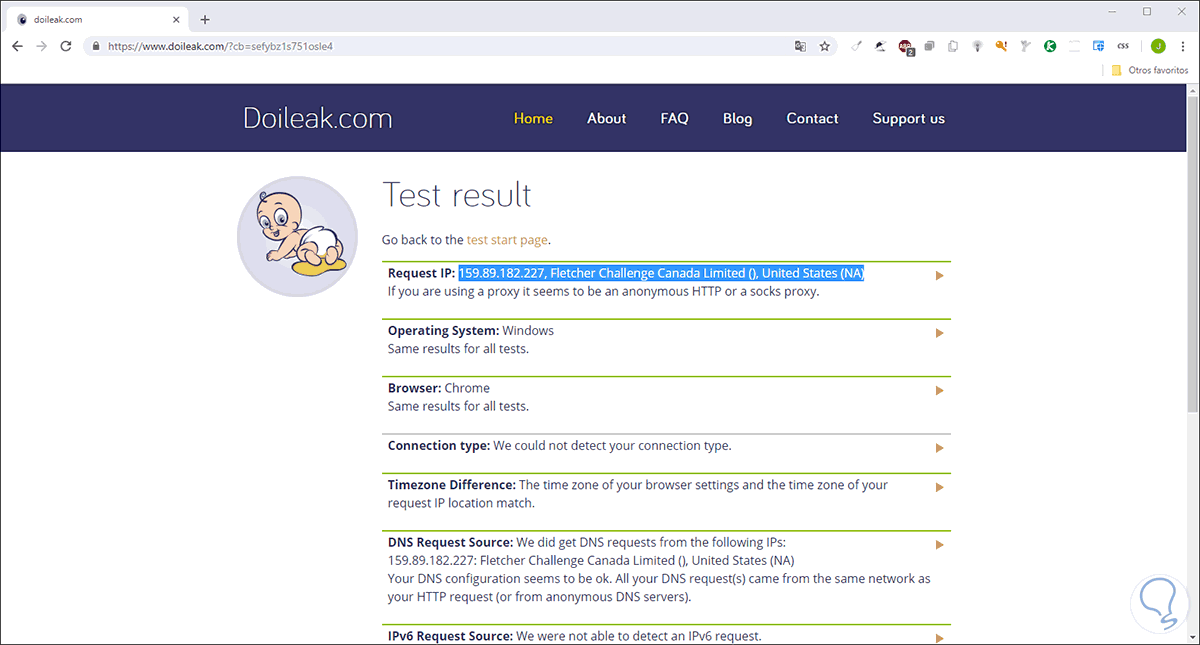1200x645 pixels.
Task: Click the blue window extension icon
Action: [1098, 46]
